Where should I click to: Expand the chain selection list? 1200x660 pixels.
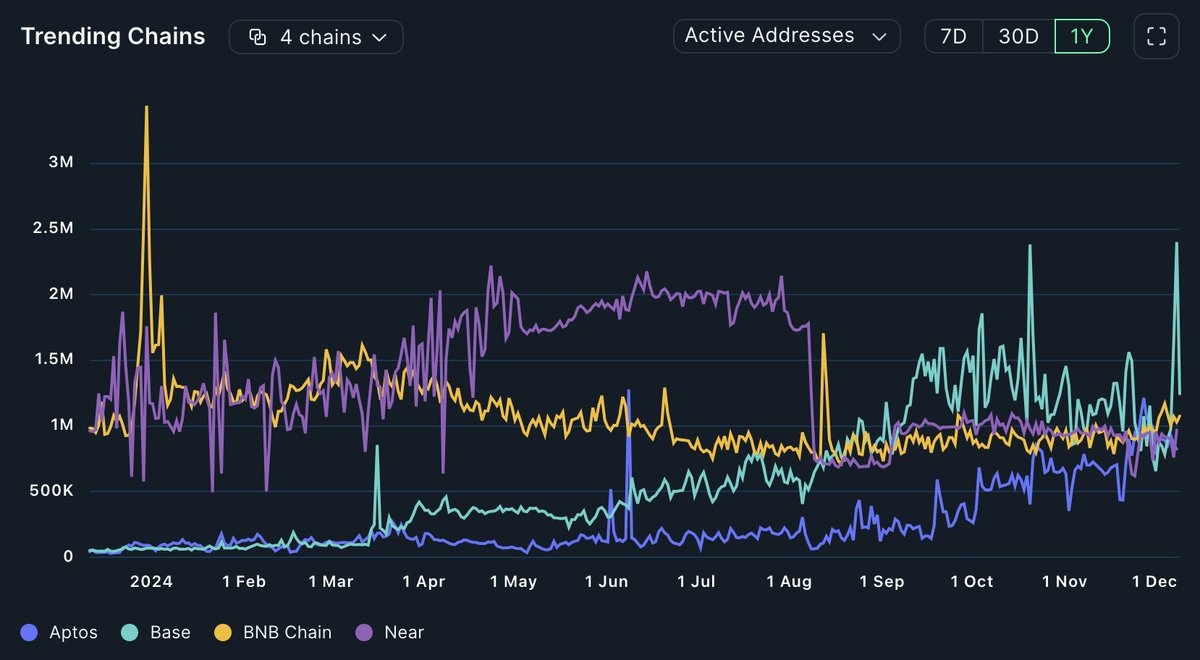coord(316,36)
